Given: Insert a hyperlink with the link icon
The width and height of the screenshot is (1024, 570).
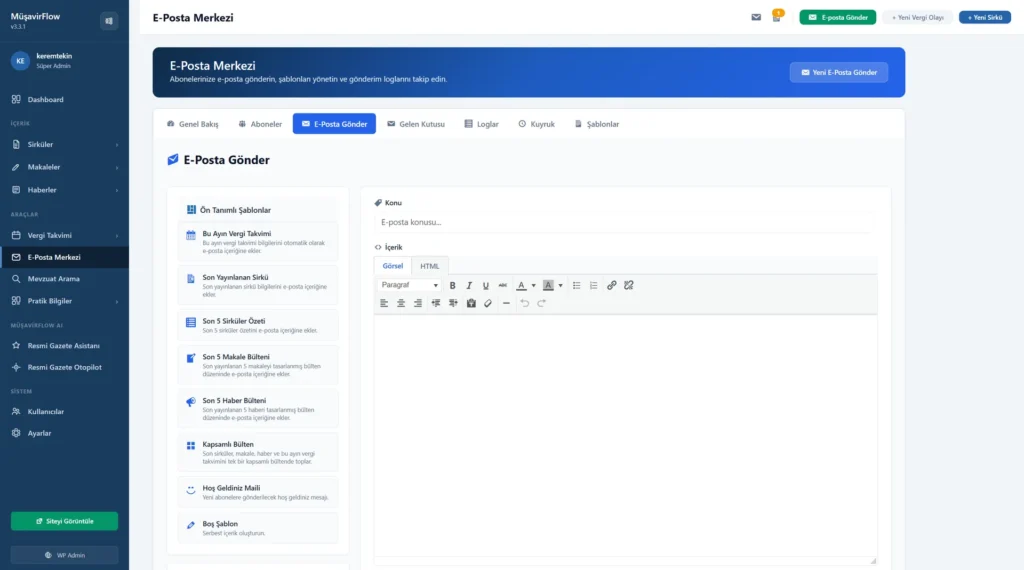Looking at the screenshot, I should click(x=611, y=285).
